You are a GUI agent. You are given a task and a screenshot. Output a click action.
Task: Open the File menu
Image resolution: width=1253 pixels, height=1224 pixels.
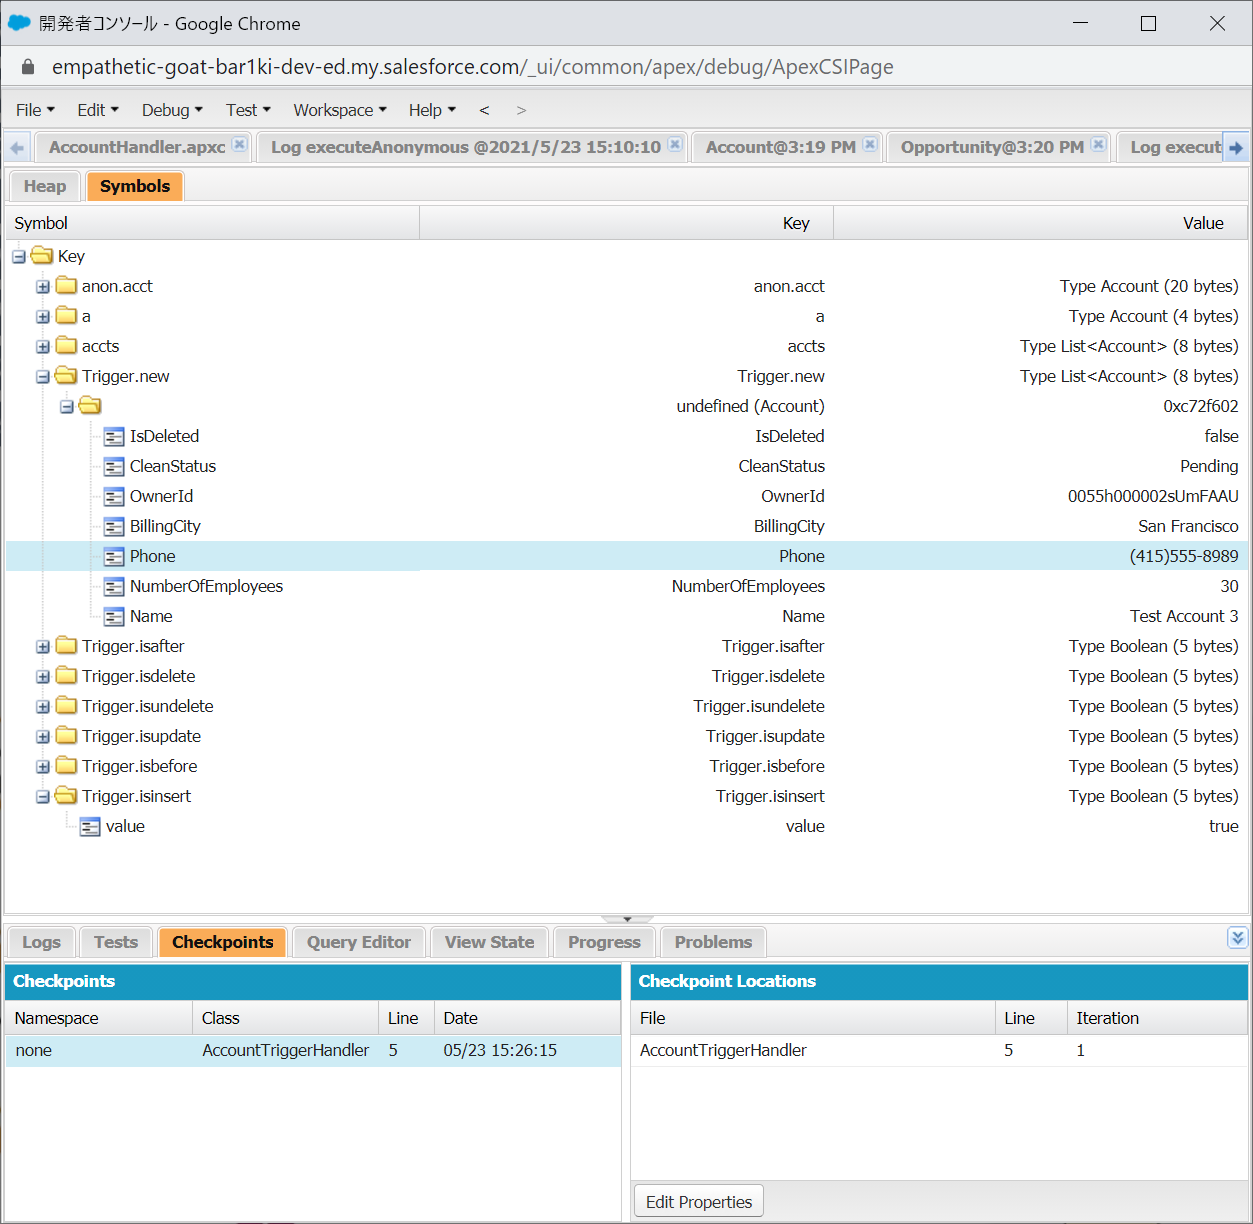click(35, 110)
